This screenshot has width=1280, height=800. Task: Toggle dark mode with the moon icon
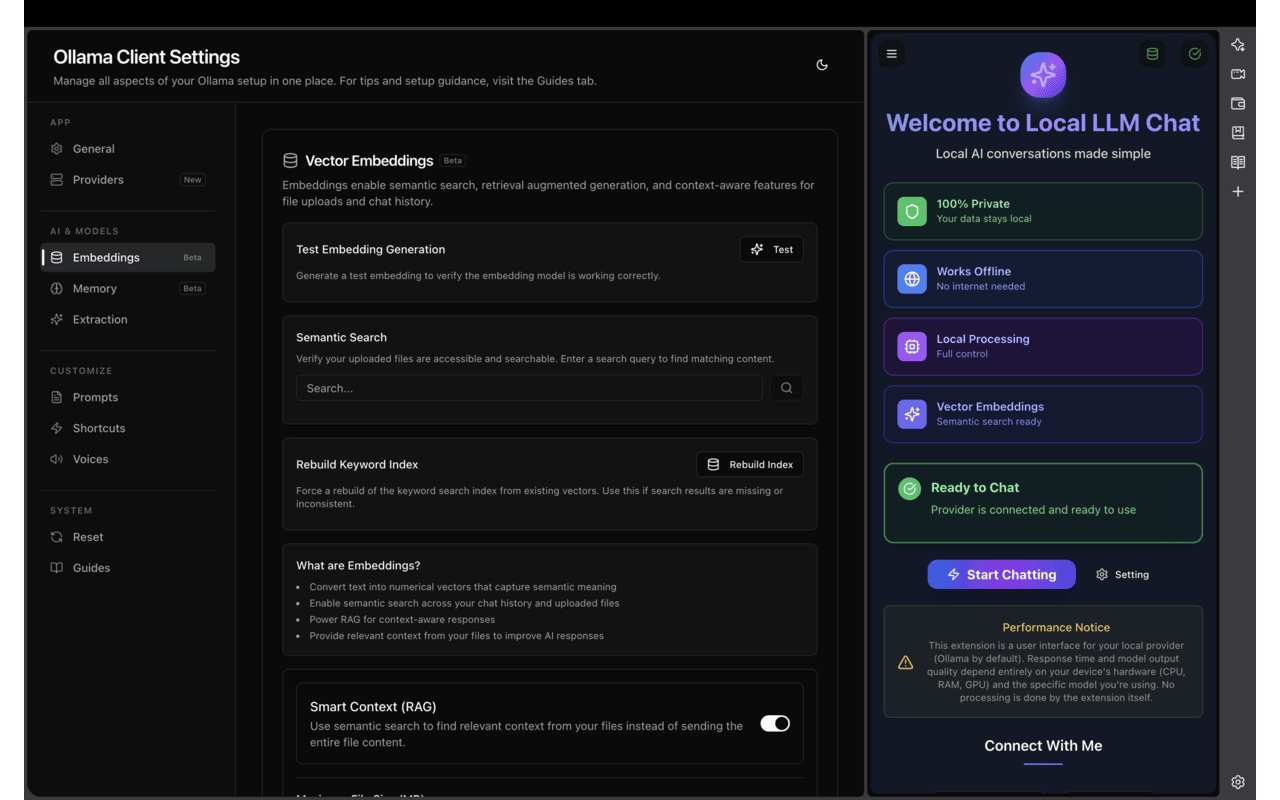coord(822,65)
